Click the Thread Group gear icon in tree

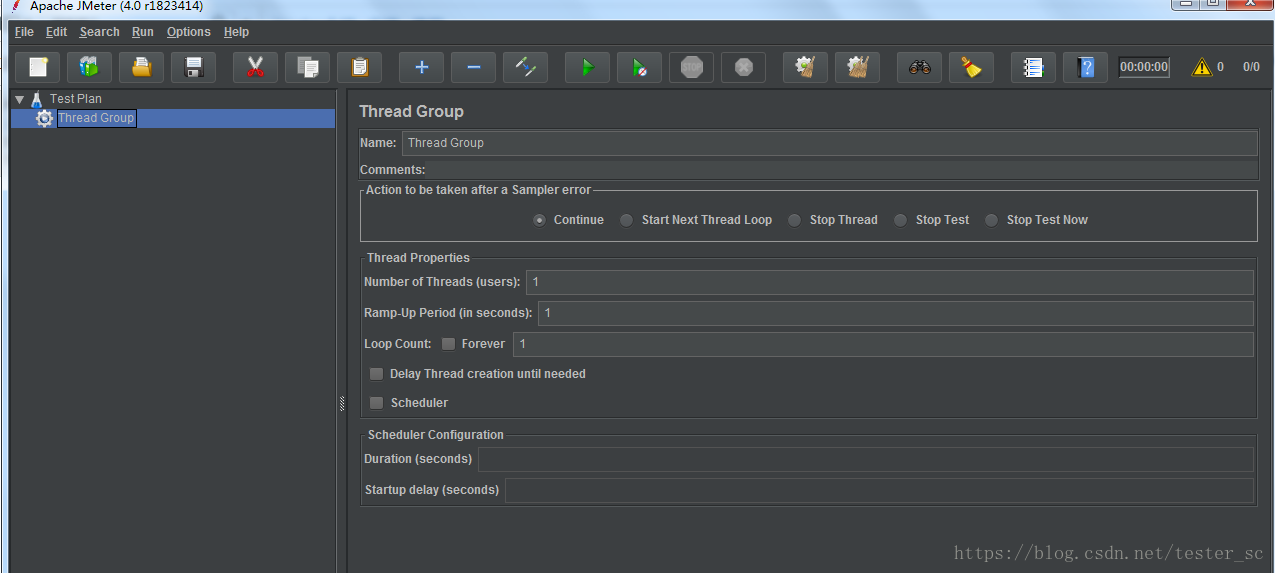click(x=45, y=118)
